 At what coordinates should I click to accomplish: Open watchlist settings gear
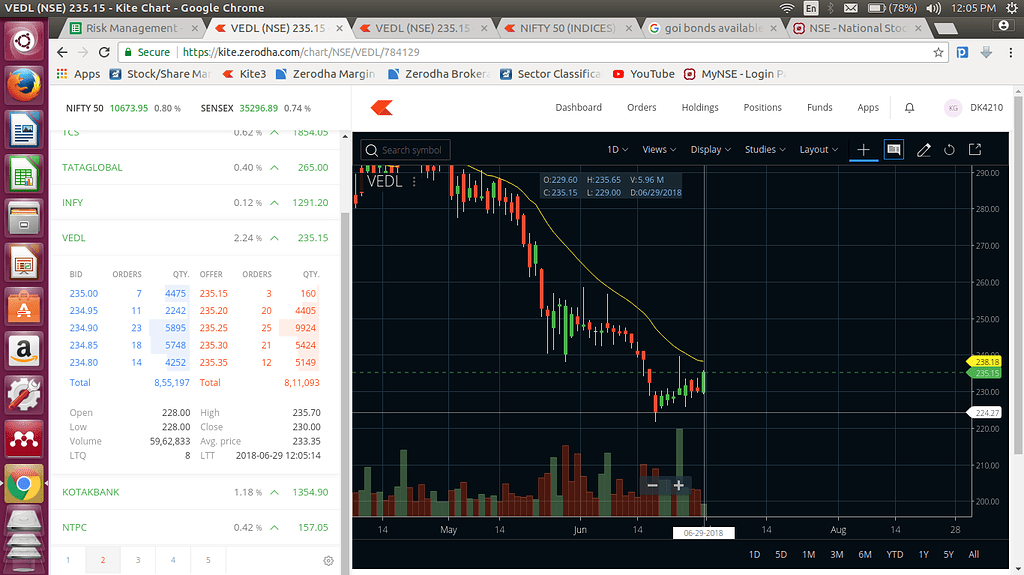(x=328, y=561)
